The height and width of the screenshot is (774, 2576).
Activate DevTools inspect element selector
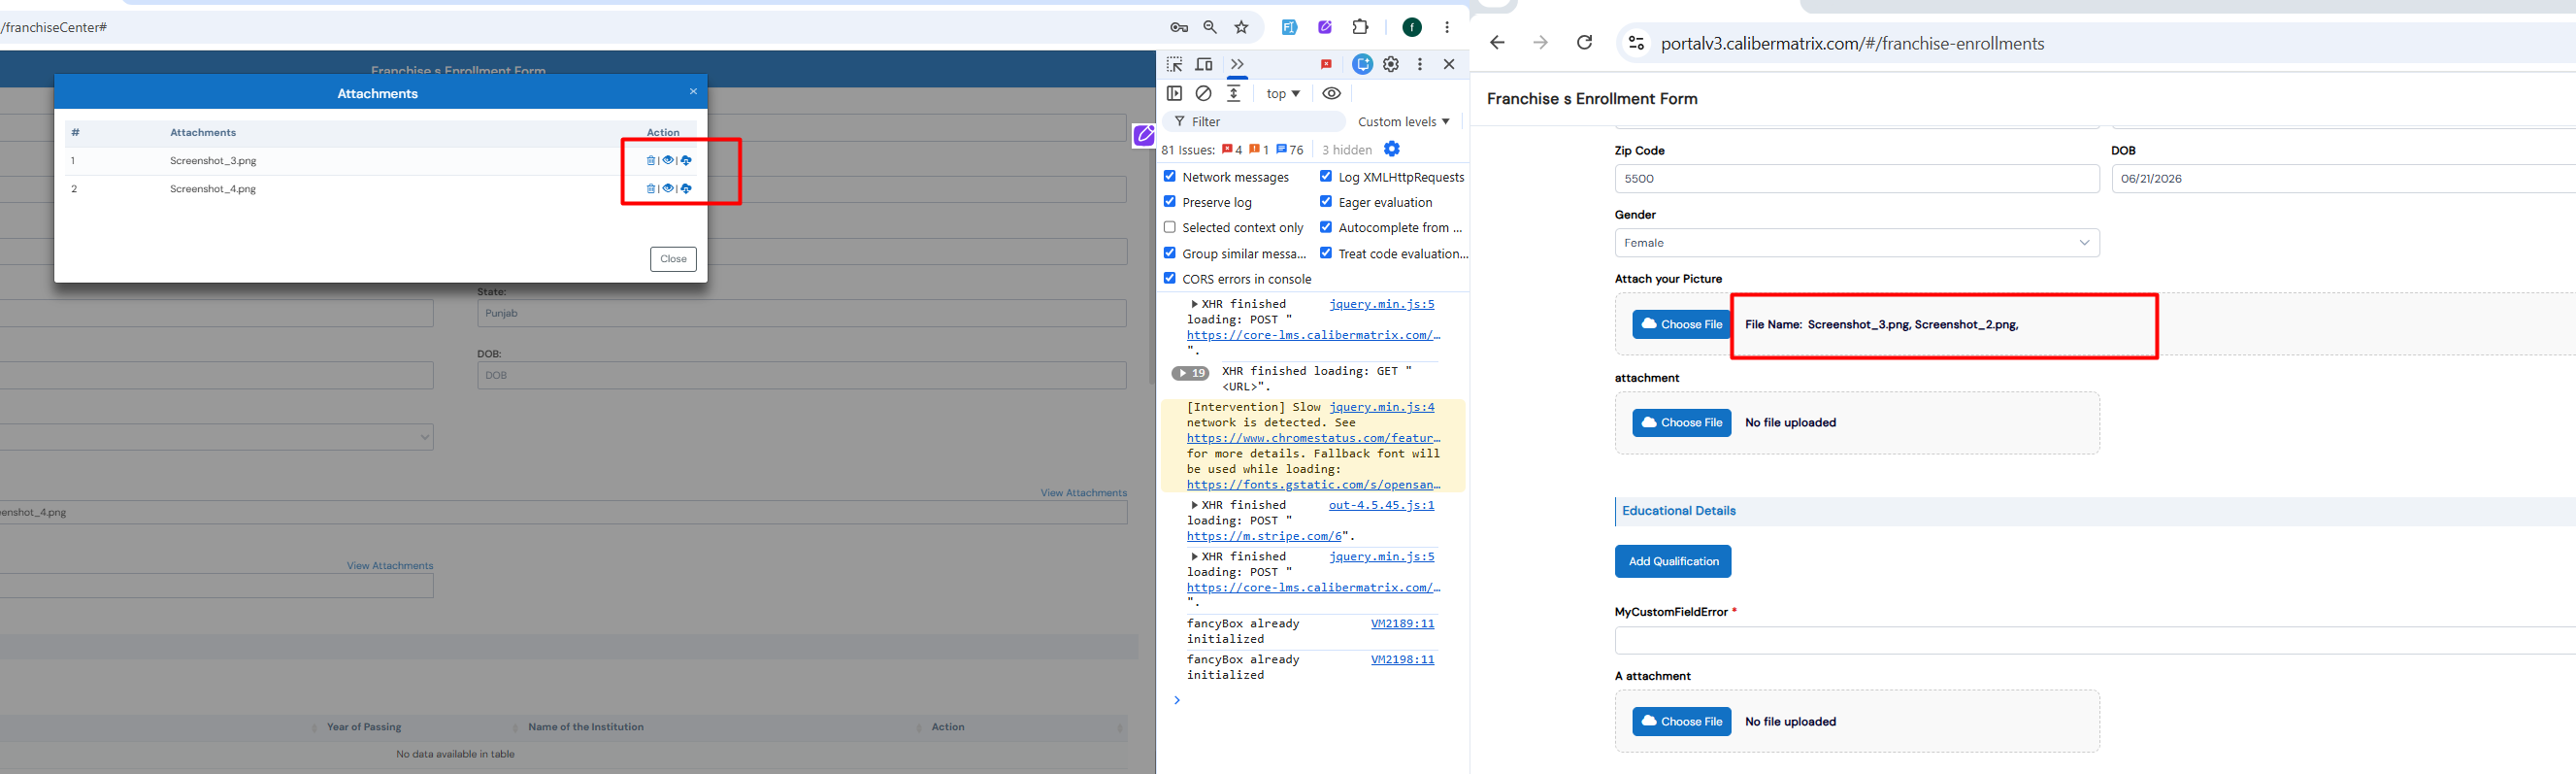coord(1175,64)
